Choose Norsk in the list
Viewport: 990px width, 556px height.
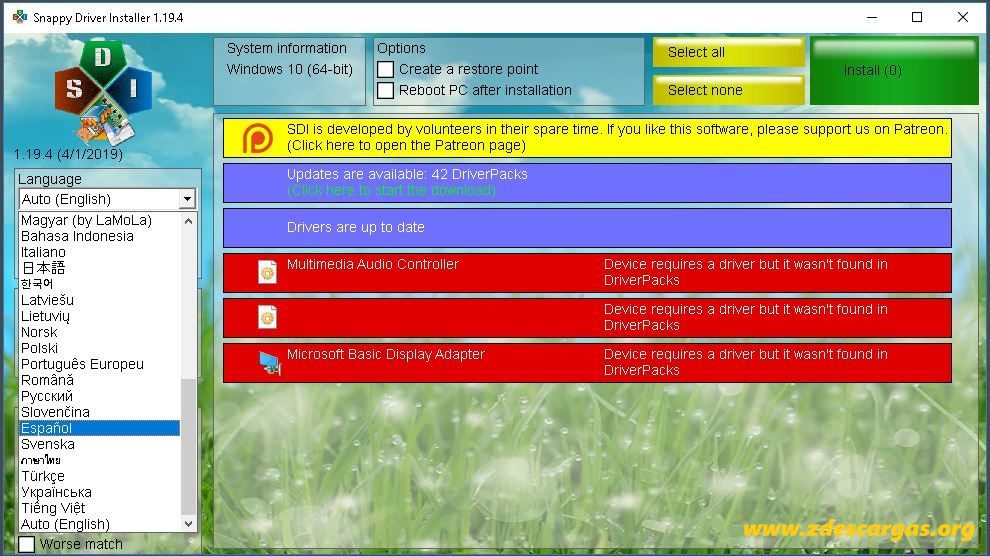pos(100,332)
